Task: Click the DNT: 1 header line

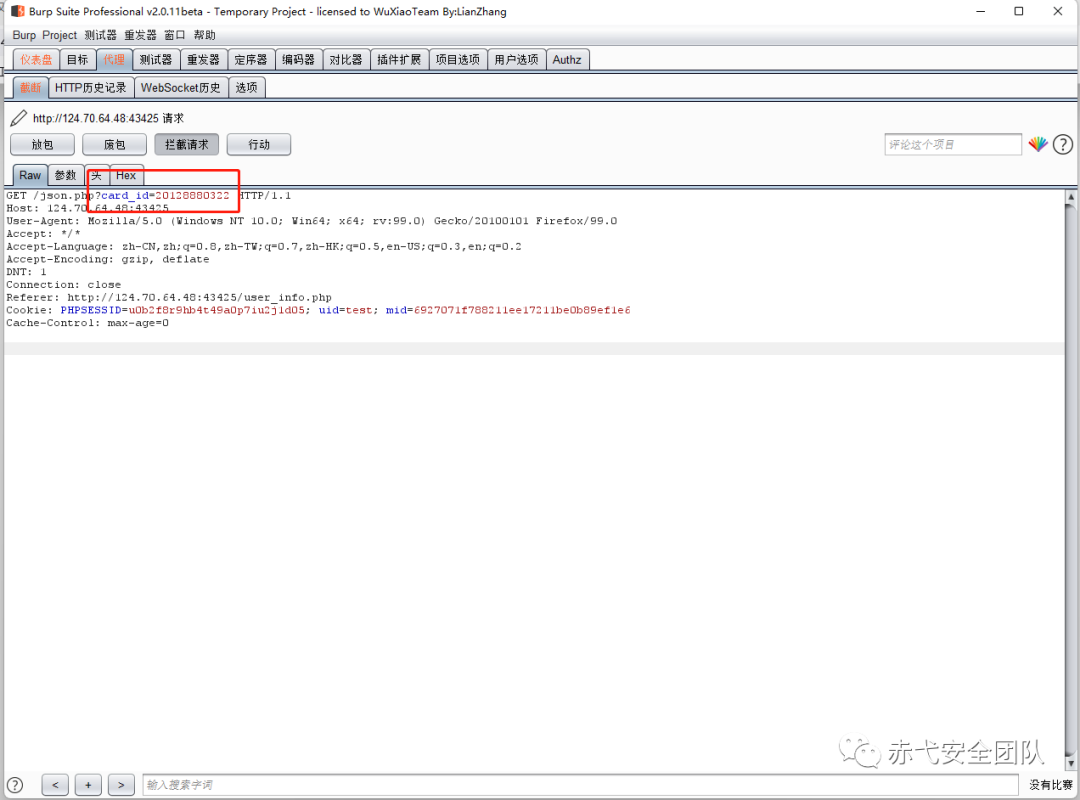Action: (x=26, y=272)
